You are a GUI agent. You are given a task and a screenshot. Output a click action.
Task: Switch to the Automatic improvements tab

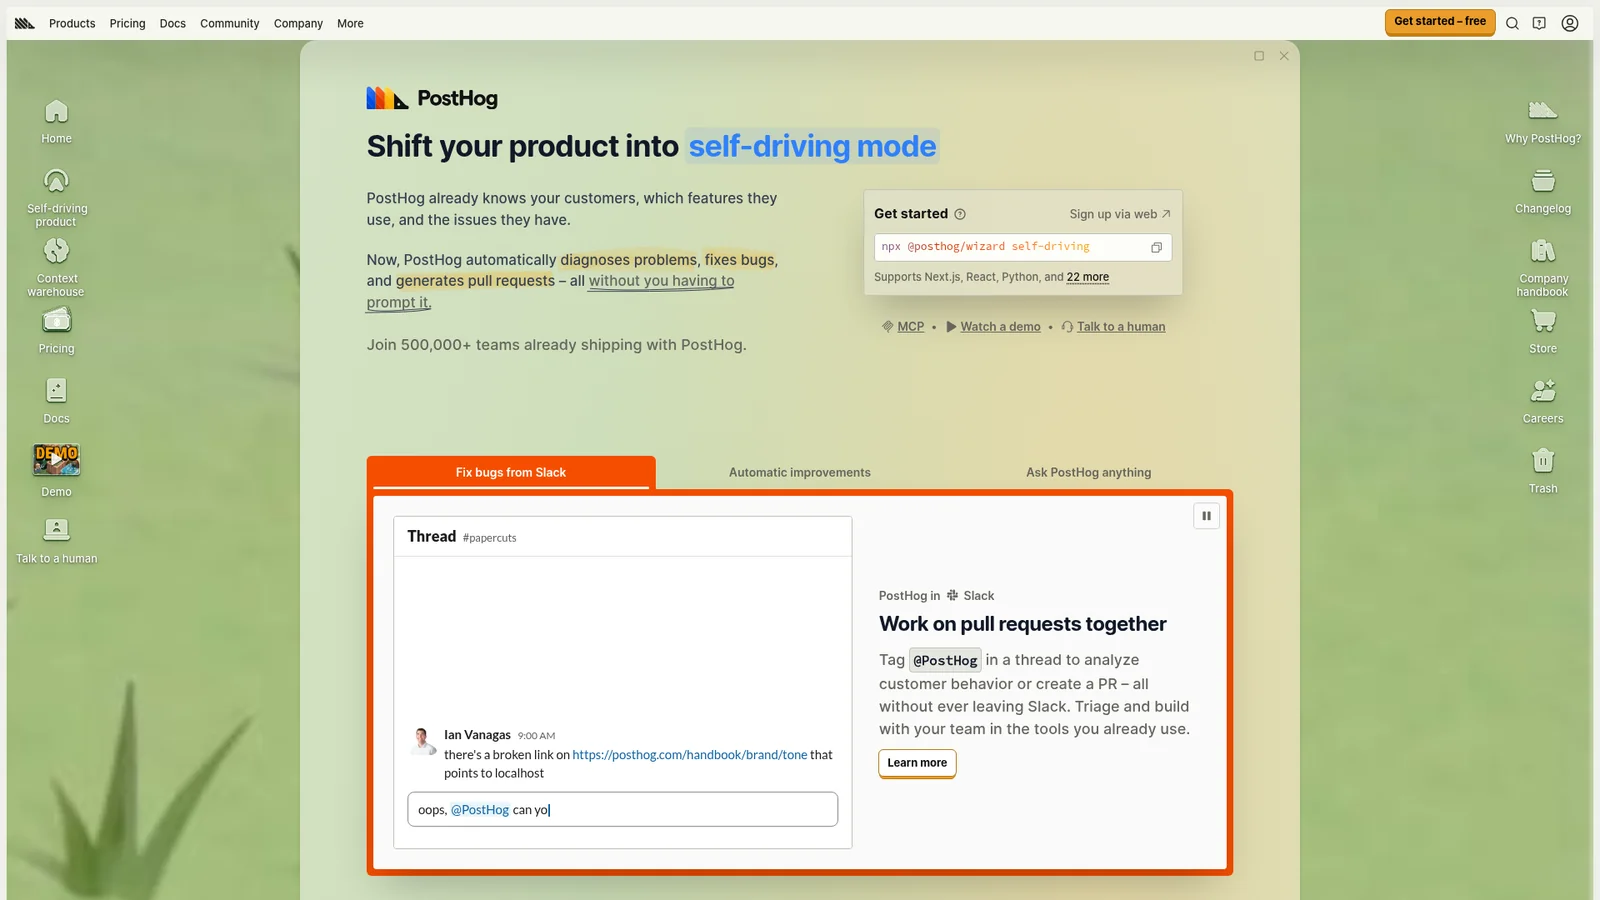coord(800,472)
